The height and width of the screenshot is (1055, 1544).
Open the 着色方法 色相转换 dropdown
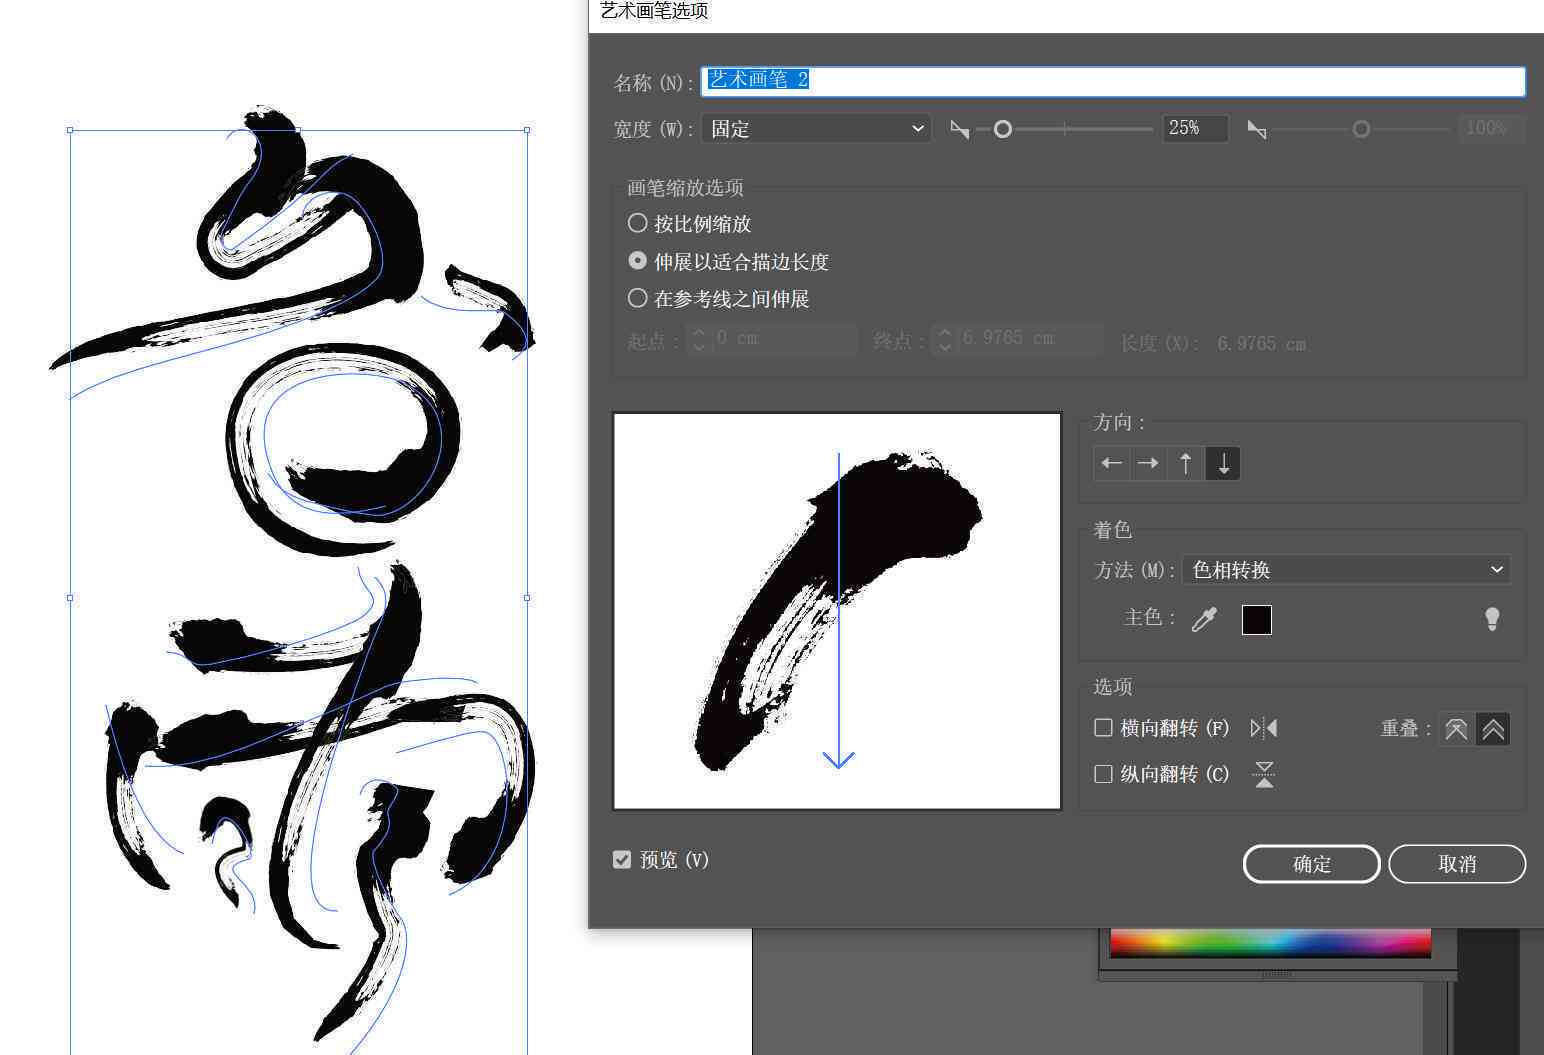pyautogui.click(x=1346, y=570)
